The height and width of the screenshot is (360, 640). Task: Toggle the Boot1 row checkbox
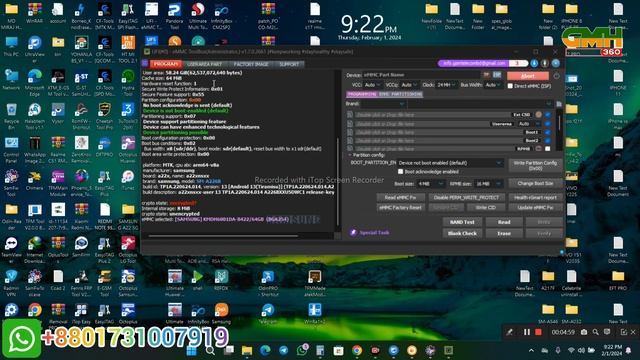coord(548,132)
